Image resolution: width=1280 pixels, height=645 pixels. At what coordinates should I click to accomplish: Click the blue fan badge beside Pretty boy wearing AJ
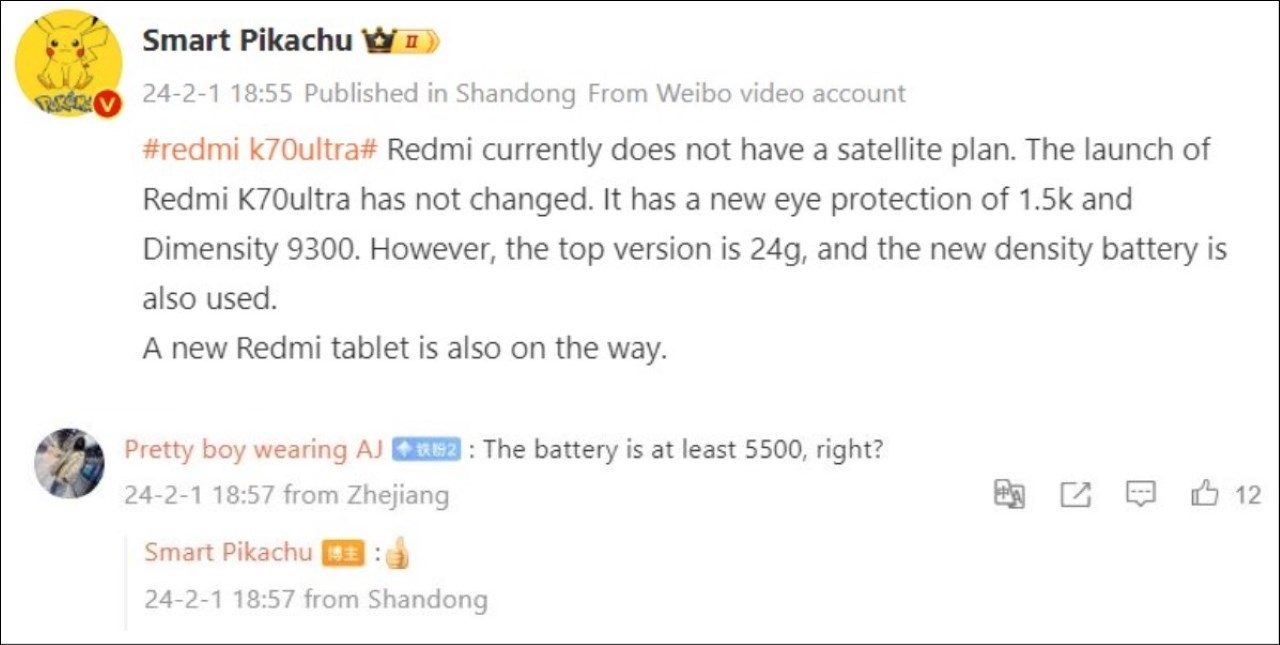coord(427,449)
